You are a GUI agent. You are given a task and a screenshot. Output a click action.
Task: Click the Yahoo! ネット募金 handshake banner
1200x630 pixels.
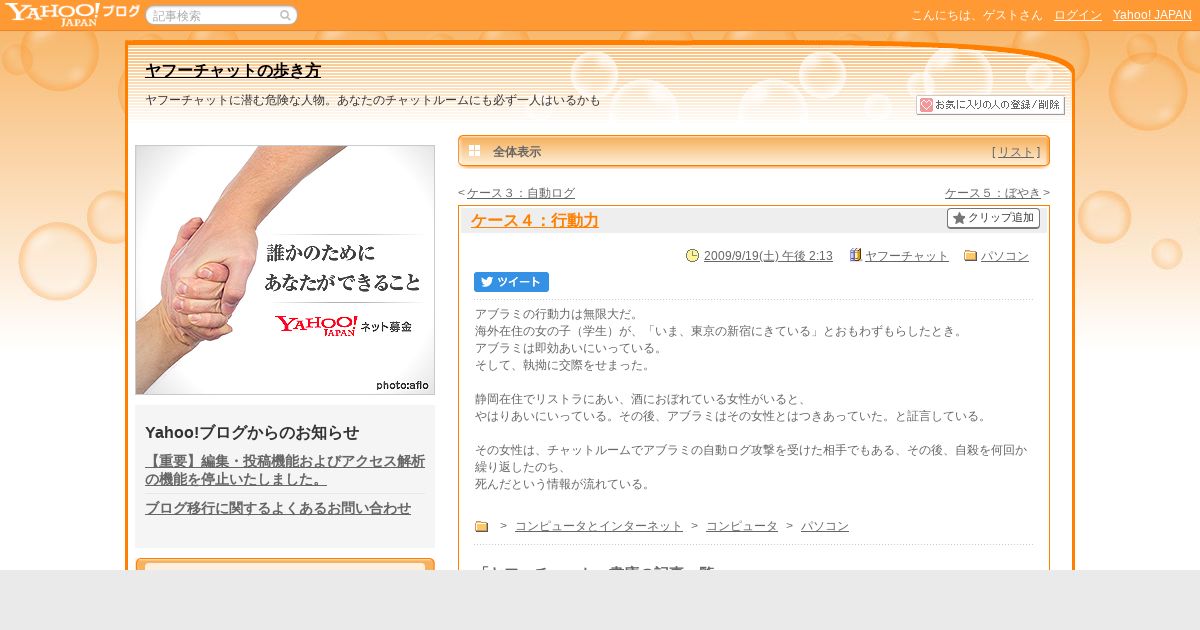pos(285,270)
